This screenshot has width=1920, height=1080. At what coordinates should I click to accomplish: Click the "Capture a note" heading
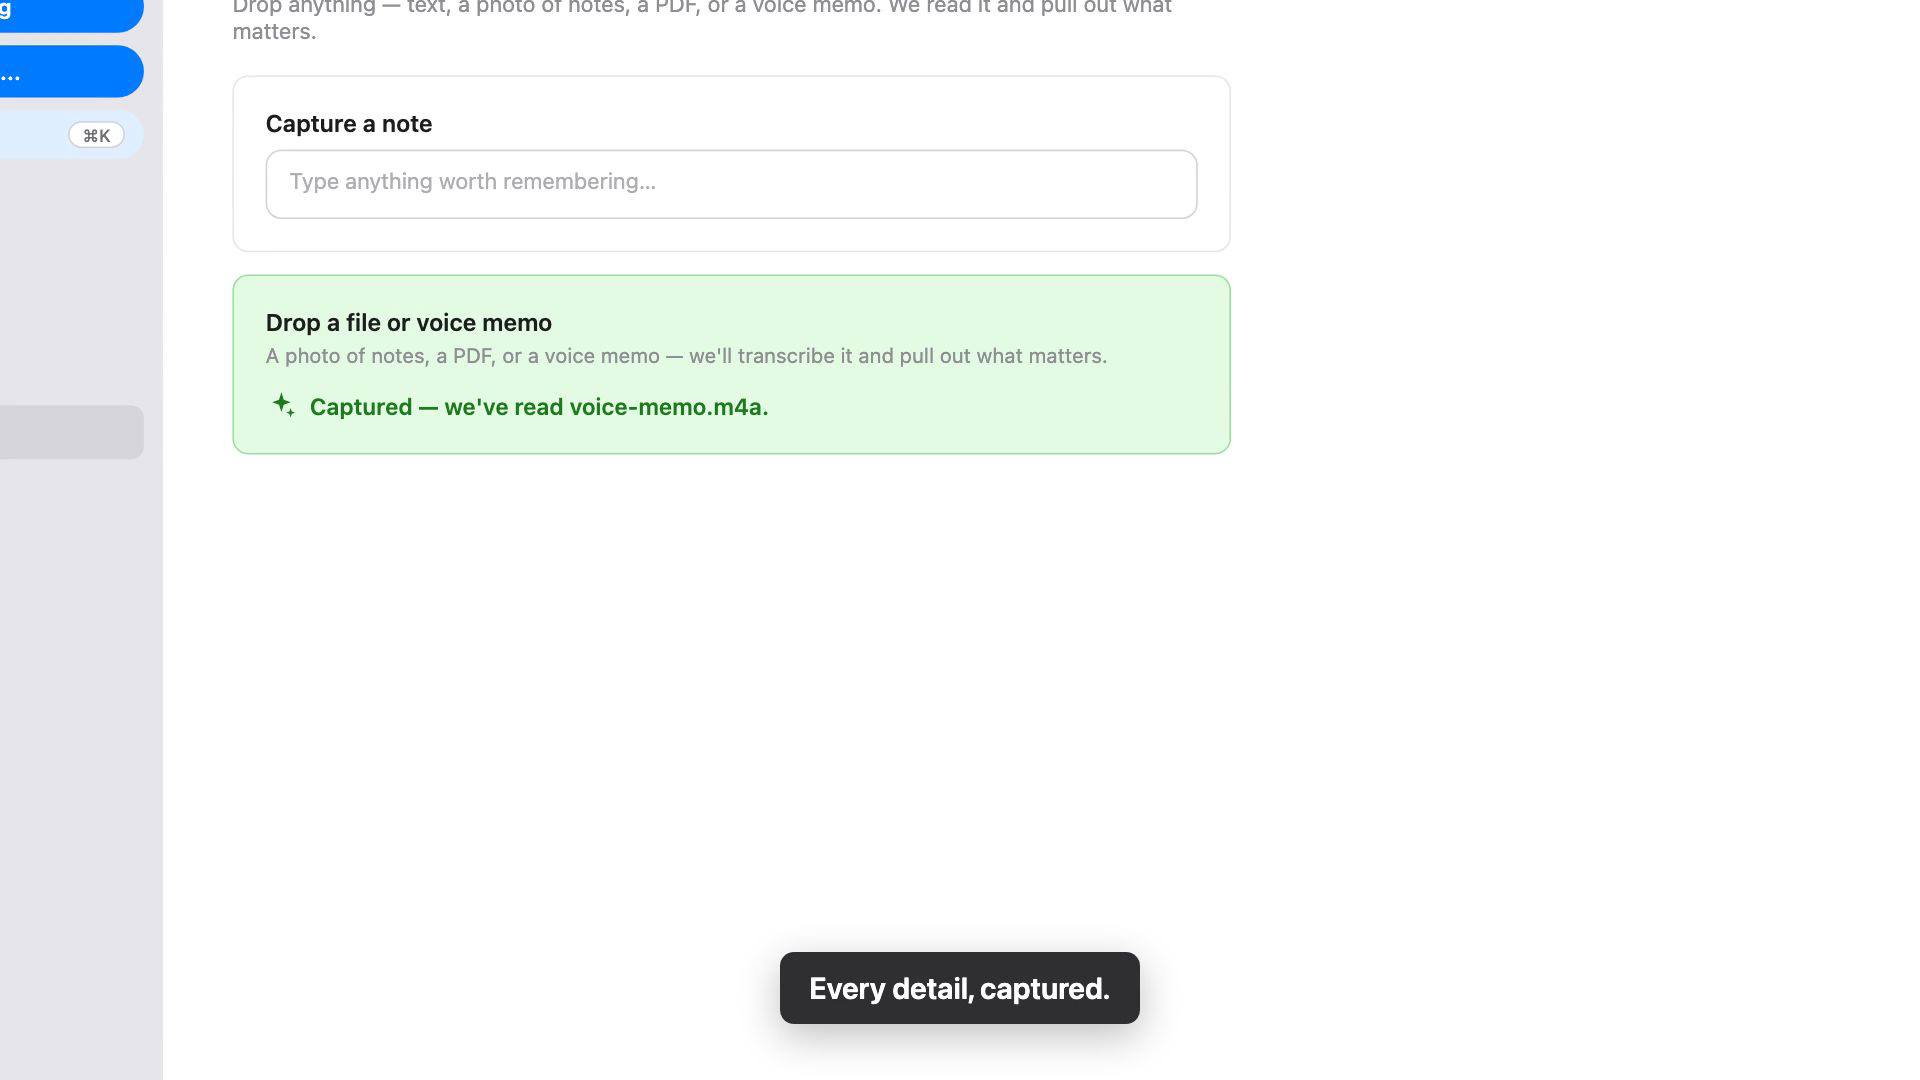349,124
